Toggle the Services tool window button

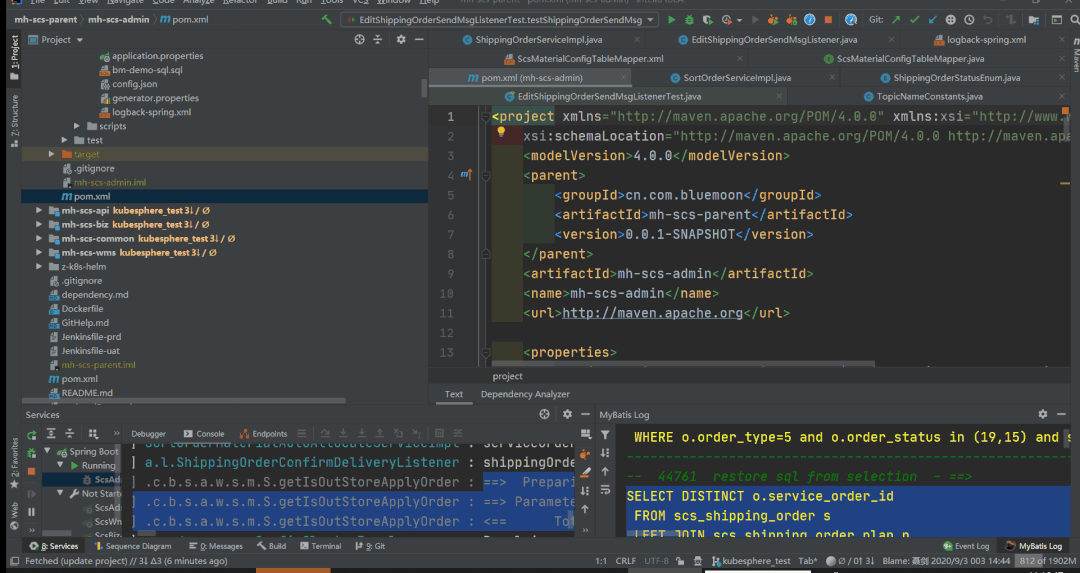click(53, 546)
